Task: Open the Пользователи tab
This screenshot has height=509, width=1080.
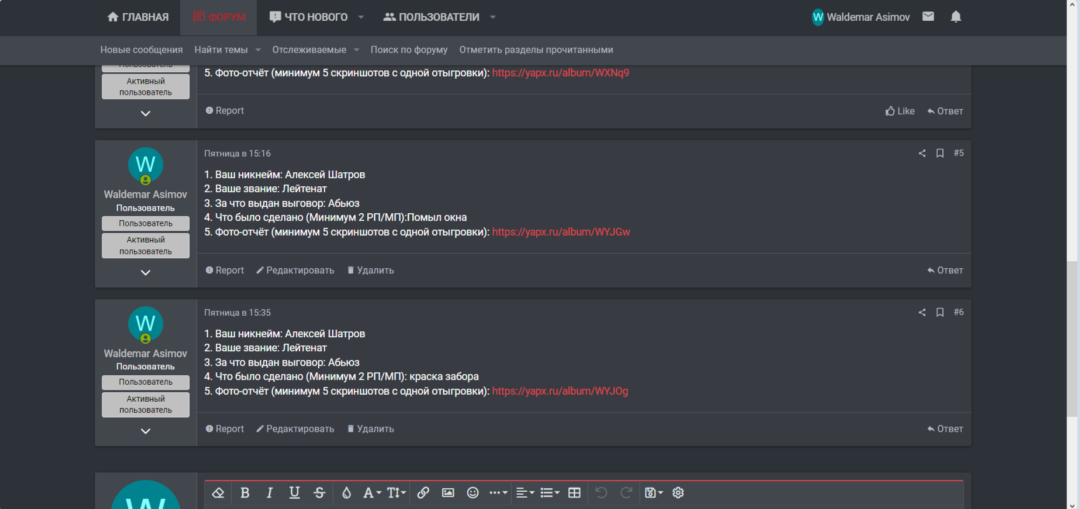Action: pyautogui.click(x=431, y=17)
